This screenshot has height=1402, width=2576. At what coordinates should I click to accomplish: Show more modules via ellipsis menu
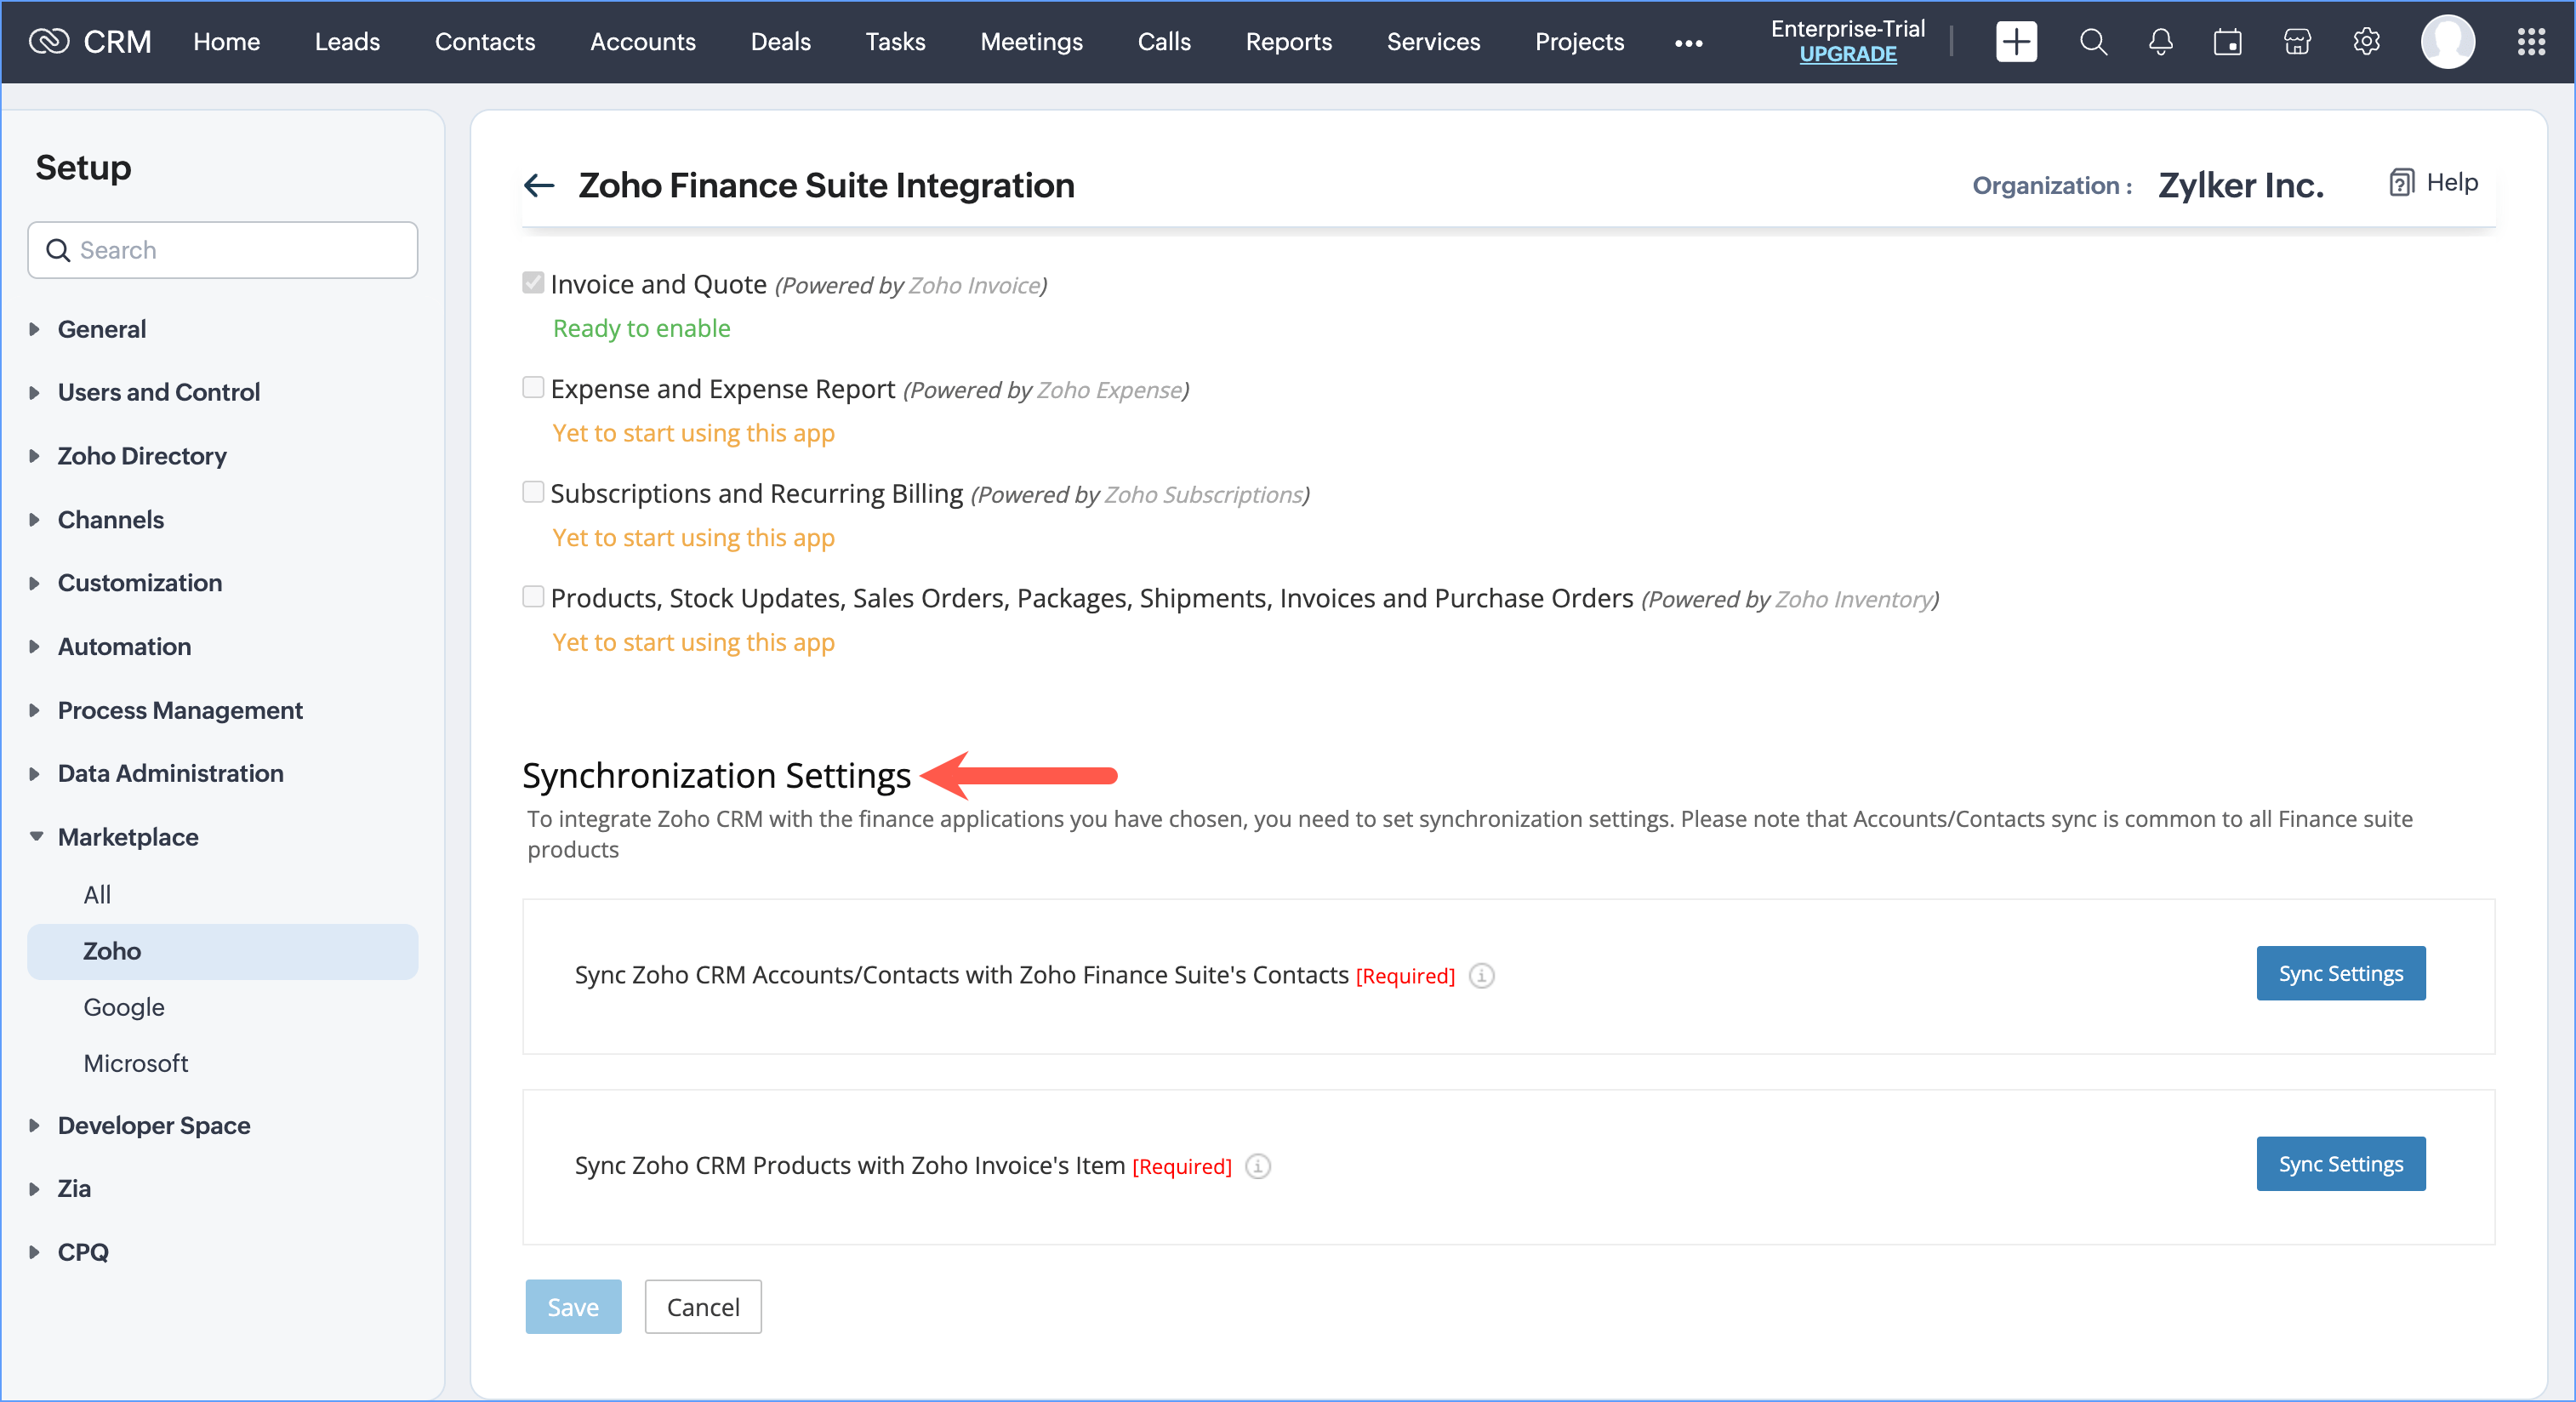click(x=1688, y=43)
